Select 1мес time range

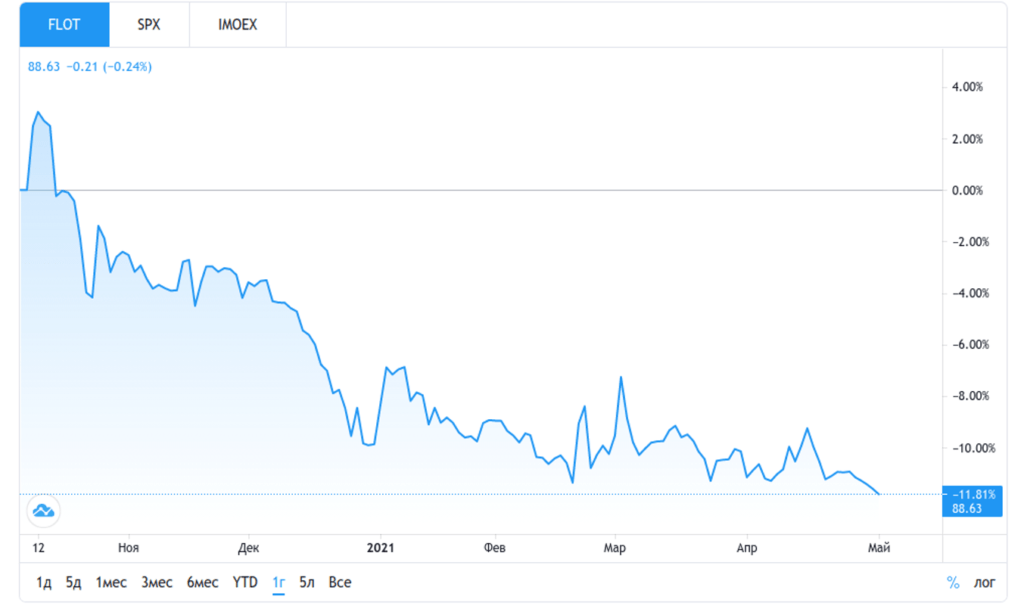click(111, 582)
